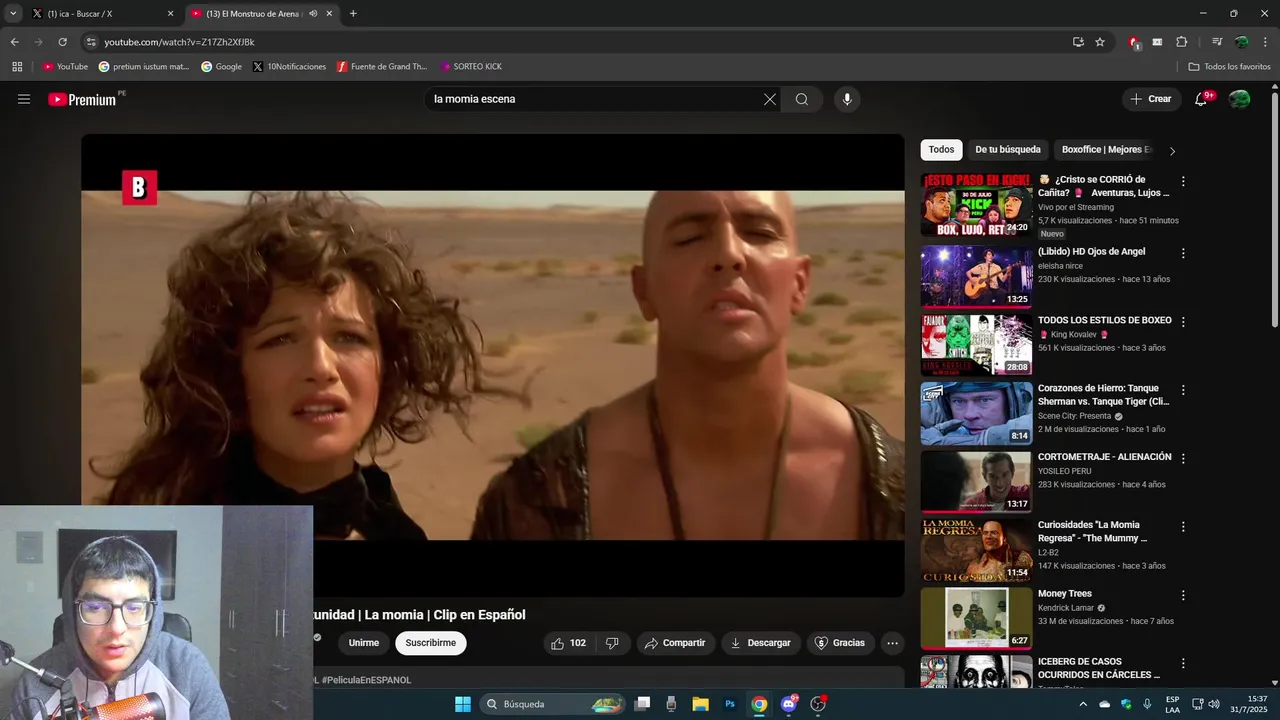The height and width of the screenshot is (720, 1280).
Task: Open File Explorer from the taskbar
Action: (x=700, y=704)
